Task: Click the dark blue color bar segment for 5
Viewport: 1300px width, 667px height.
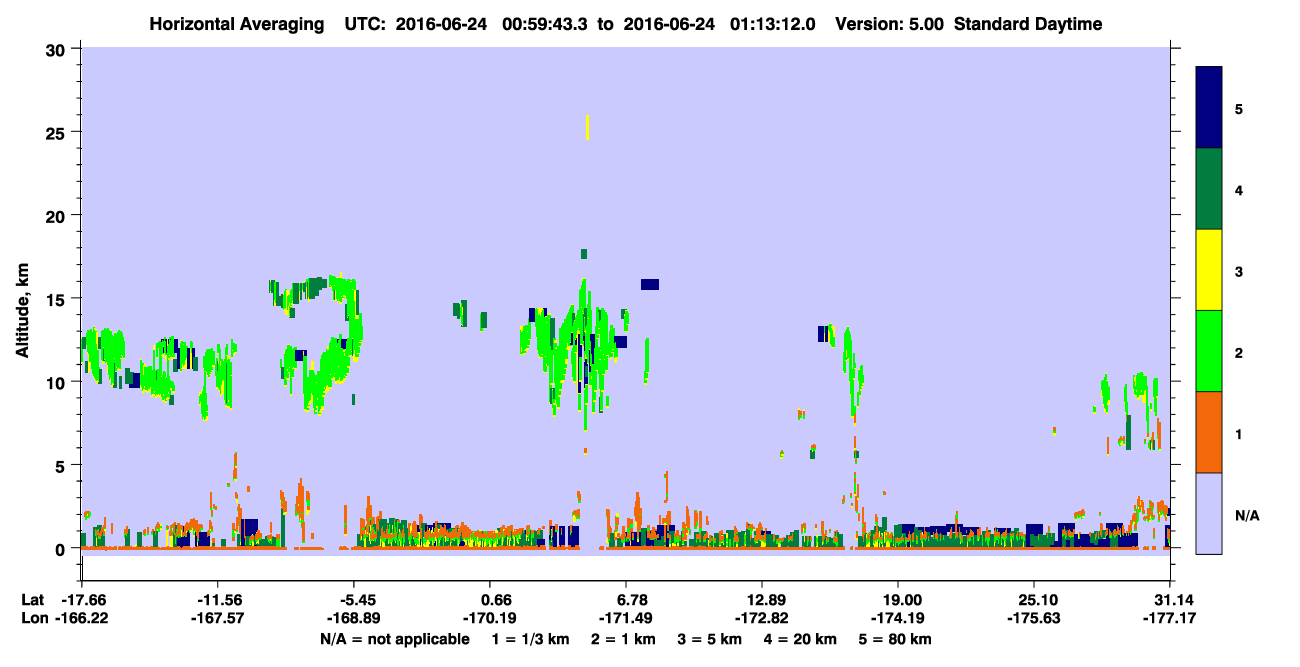Action: point(1209,108)
